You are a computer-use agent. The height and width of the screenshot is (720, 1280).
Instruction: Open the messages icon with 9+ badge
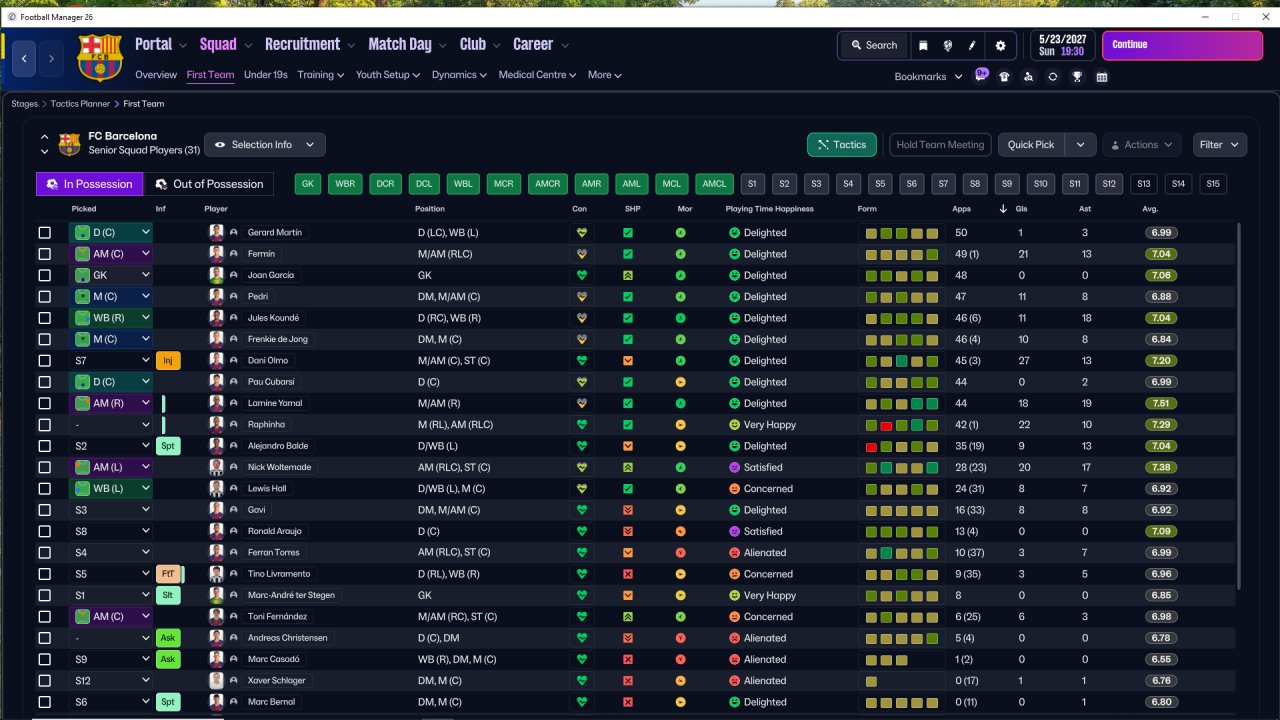tap(981, 76)
